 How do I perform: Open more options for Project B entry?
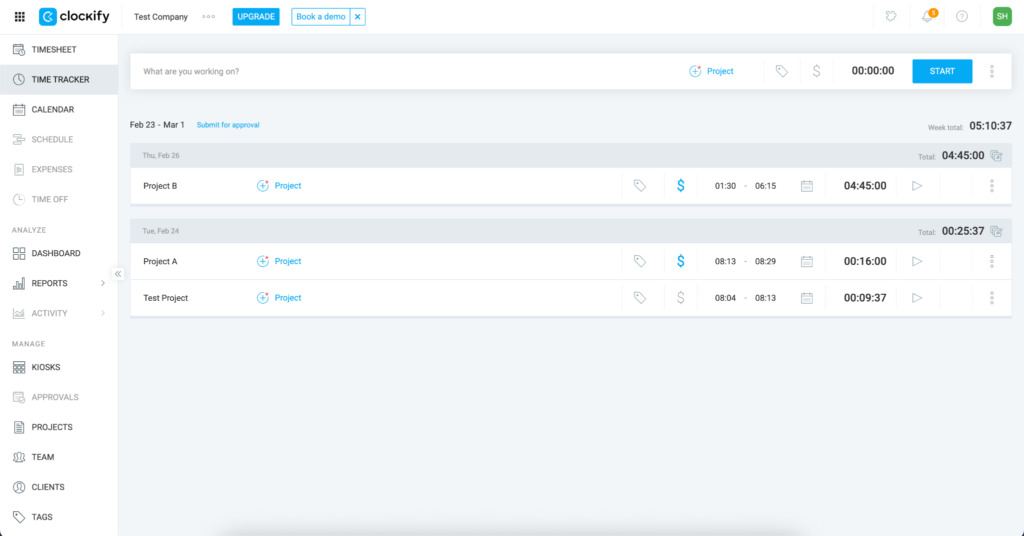(x=991, y=186)
